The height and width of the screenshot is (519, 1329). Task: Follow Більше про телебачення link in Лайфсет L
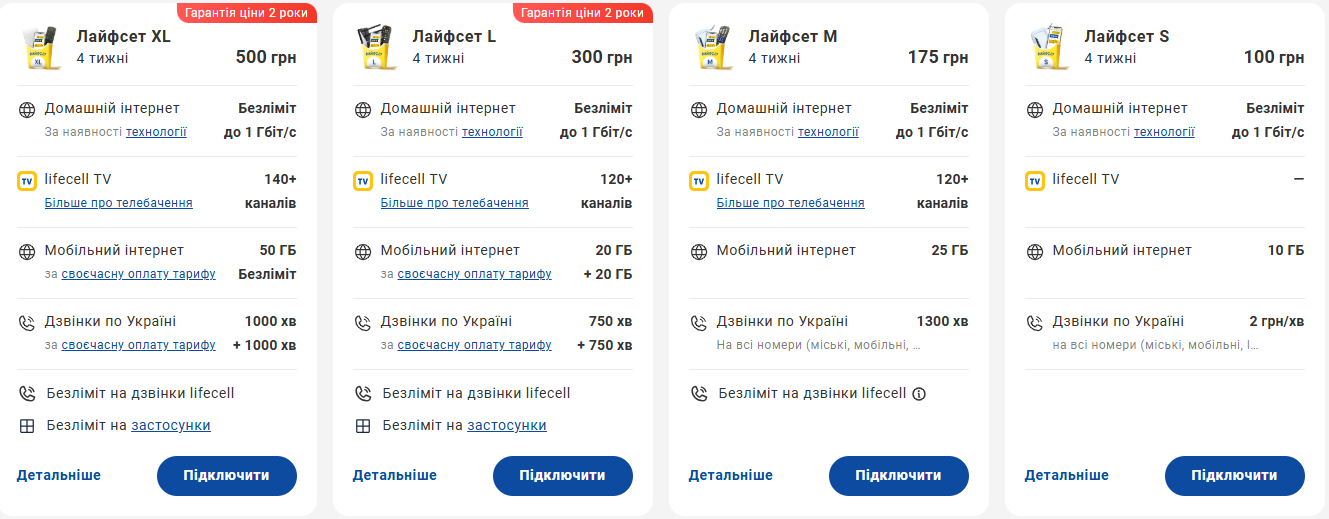[x=454, y=203]
